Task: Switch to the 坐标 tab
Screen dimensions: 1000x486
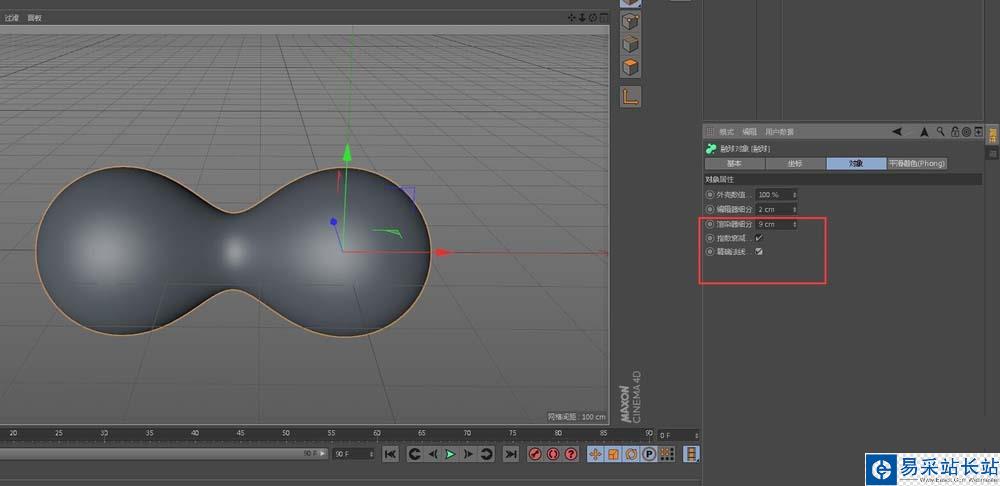Action: click(795, 164)
